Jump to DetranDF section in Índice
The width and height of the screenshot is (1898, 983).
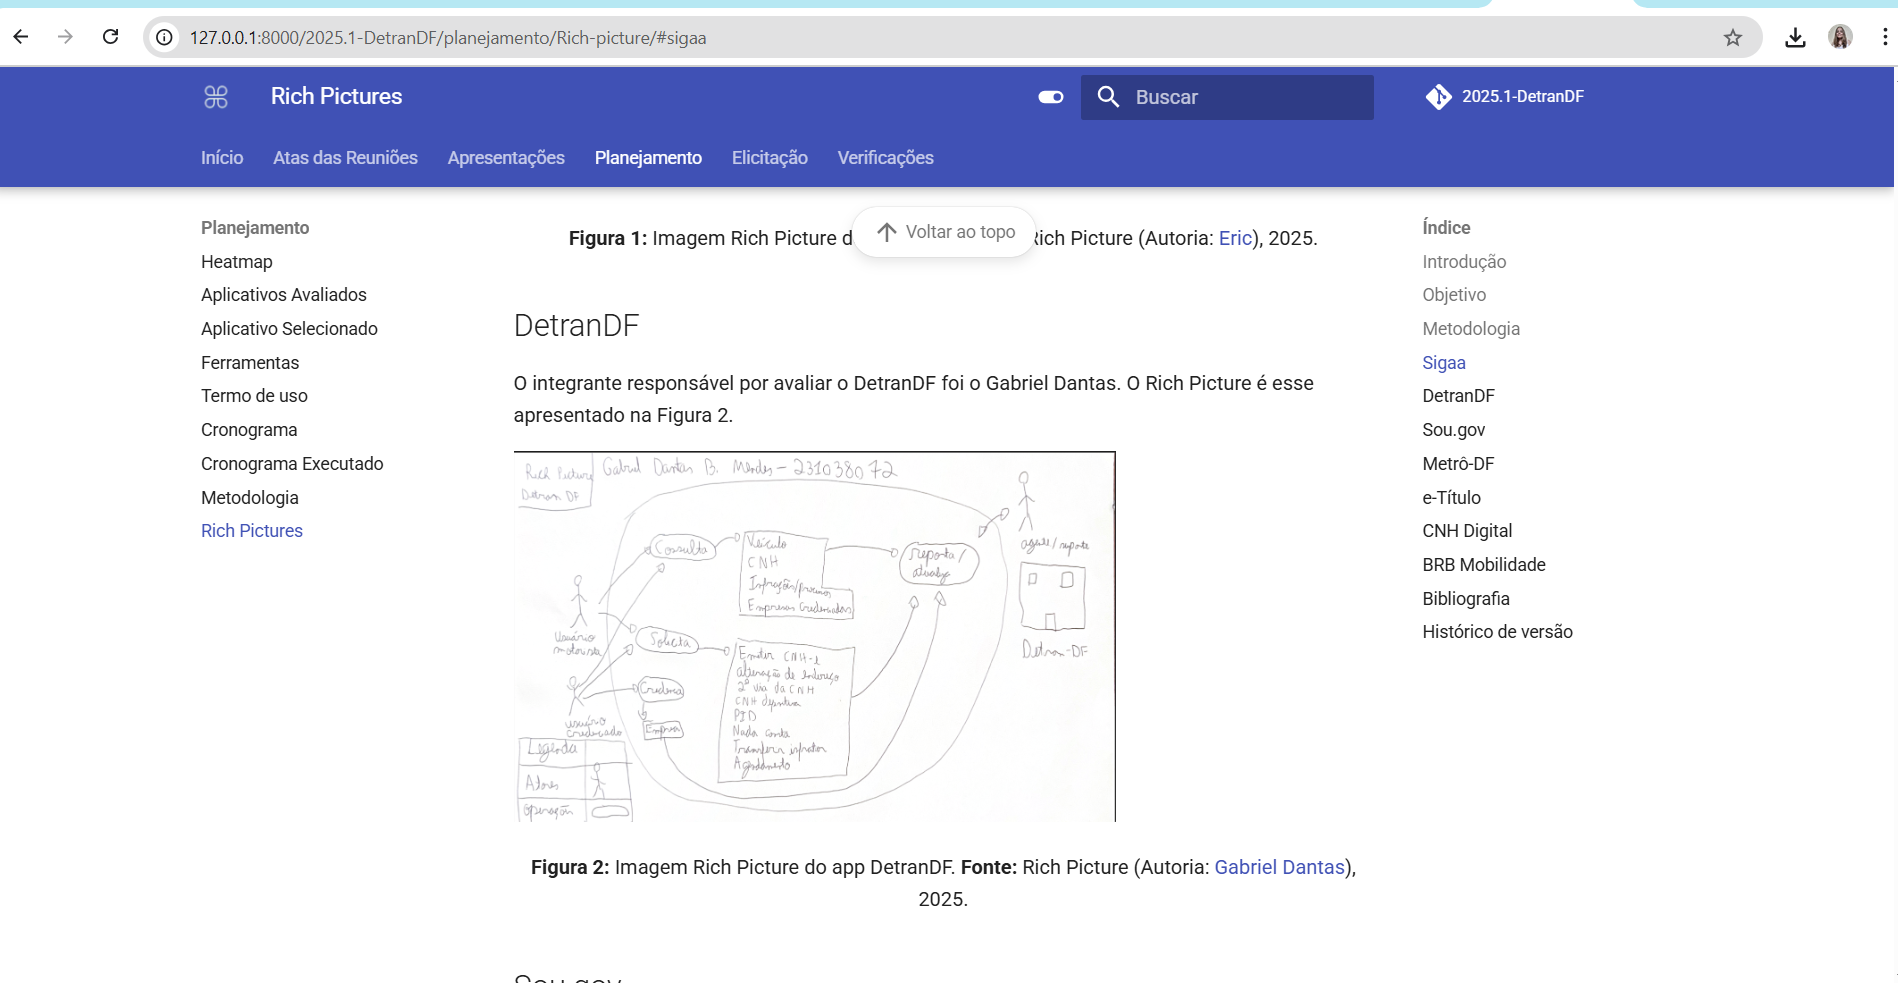pyautogui.click(x=1458, y=396)
